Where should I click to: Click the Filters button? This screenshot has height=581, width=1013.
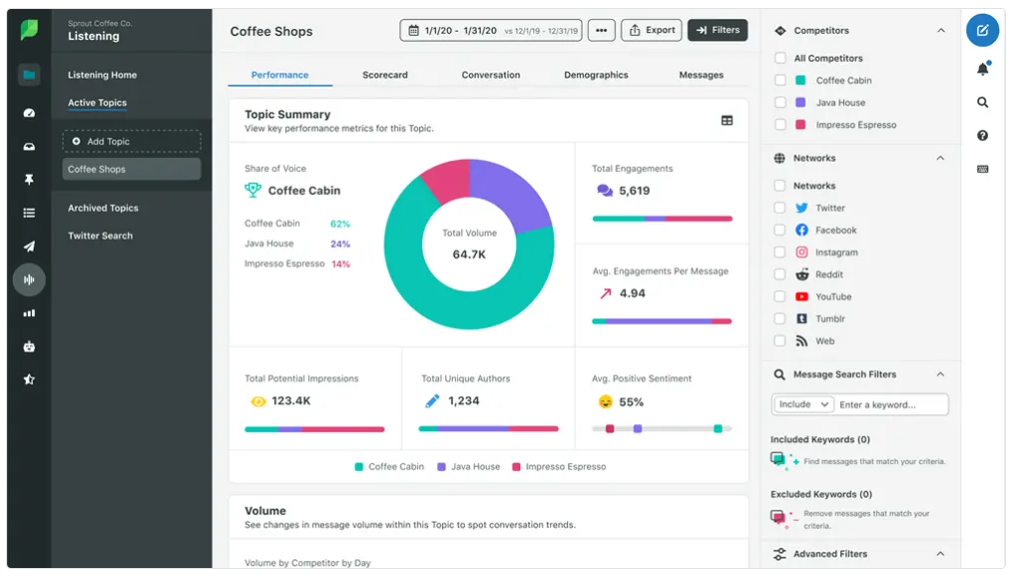[x=718, y=30]
